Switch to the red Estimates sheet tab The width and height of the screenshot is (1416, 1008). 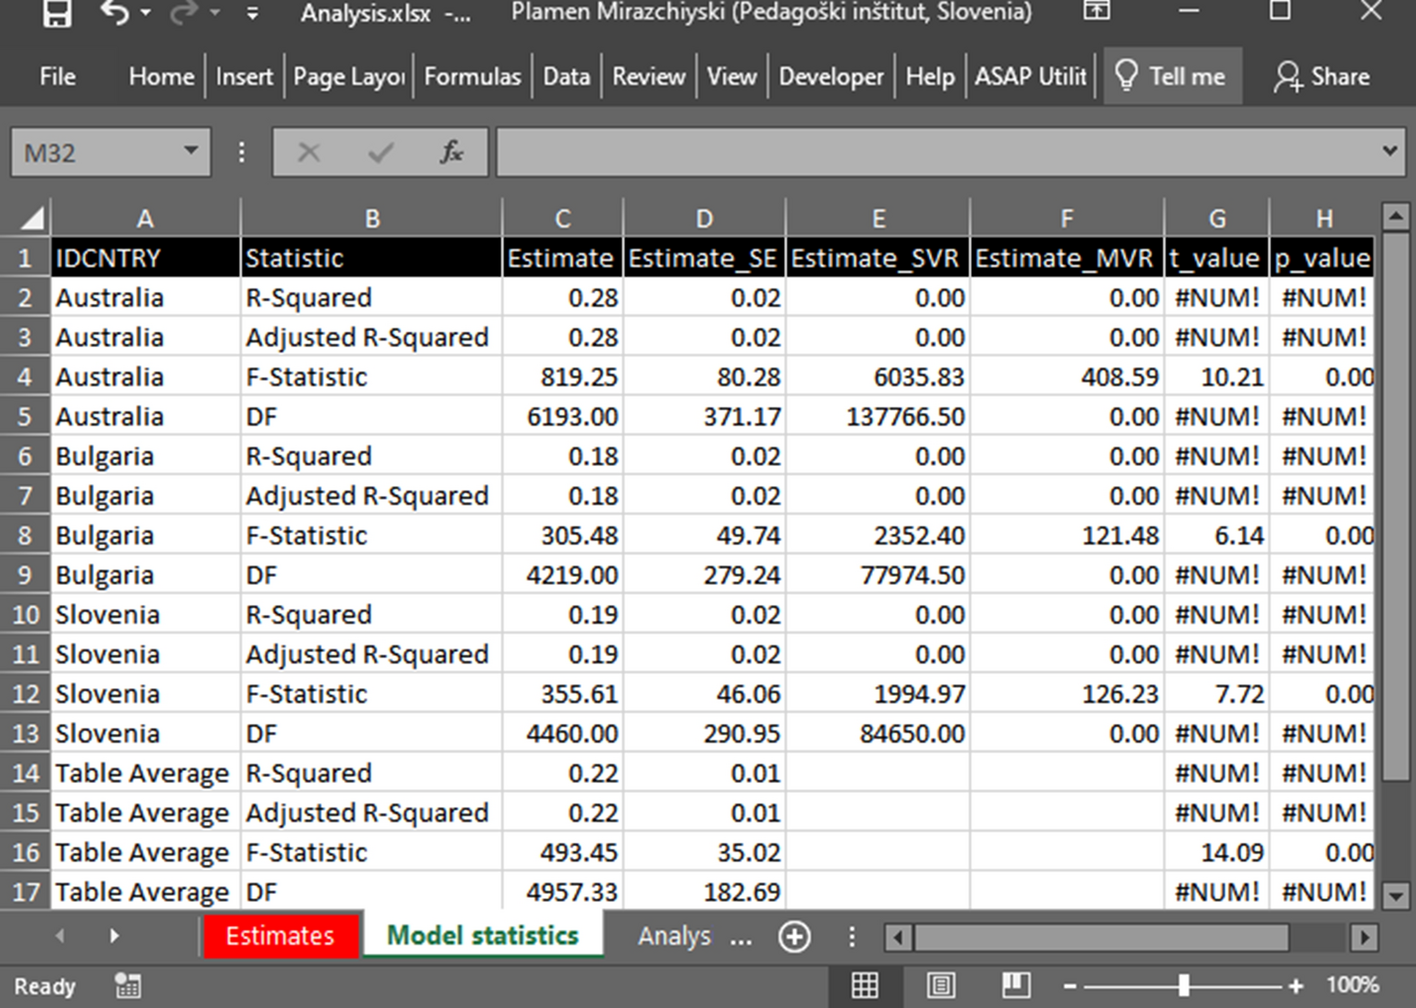tap(280, 936)
